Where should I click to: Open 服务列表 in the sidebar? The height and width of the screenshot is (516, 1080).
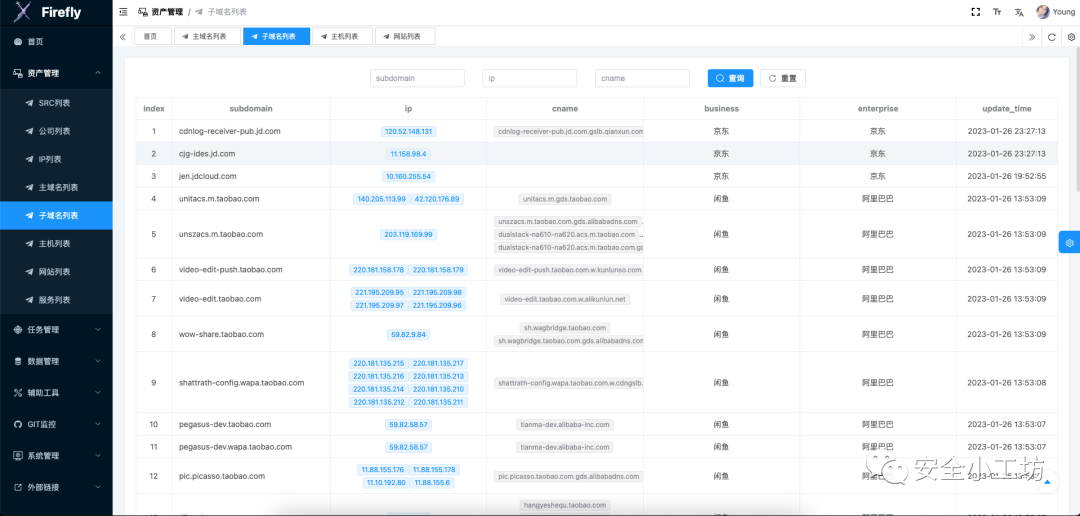(x=56, y=300)
